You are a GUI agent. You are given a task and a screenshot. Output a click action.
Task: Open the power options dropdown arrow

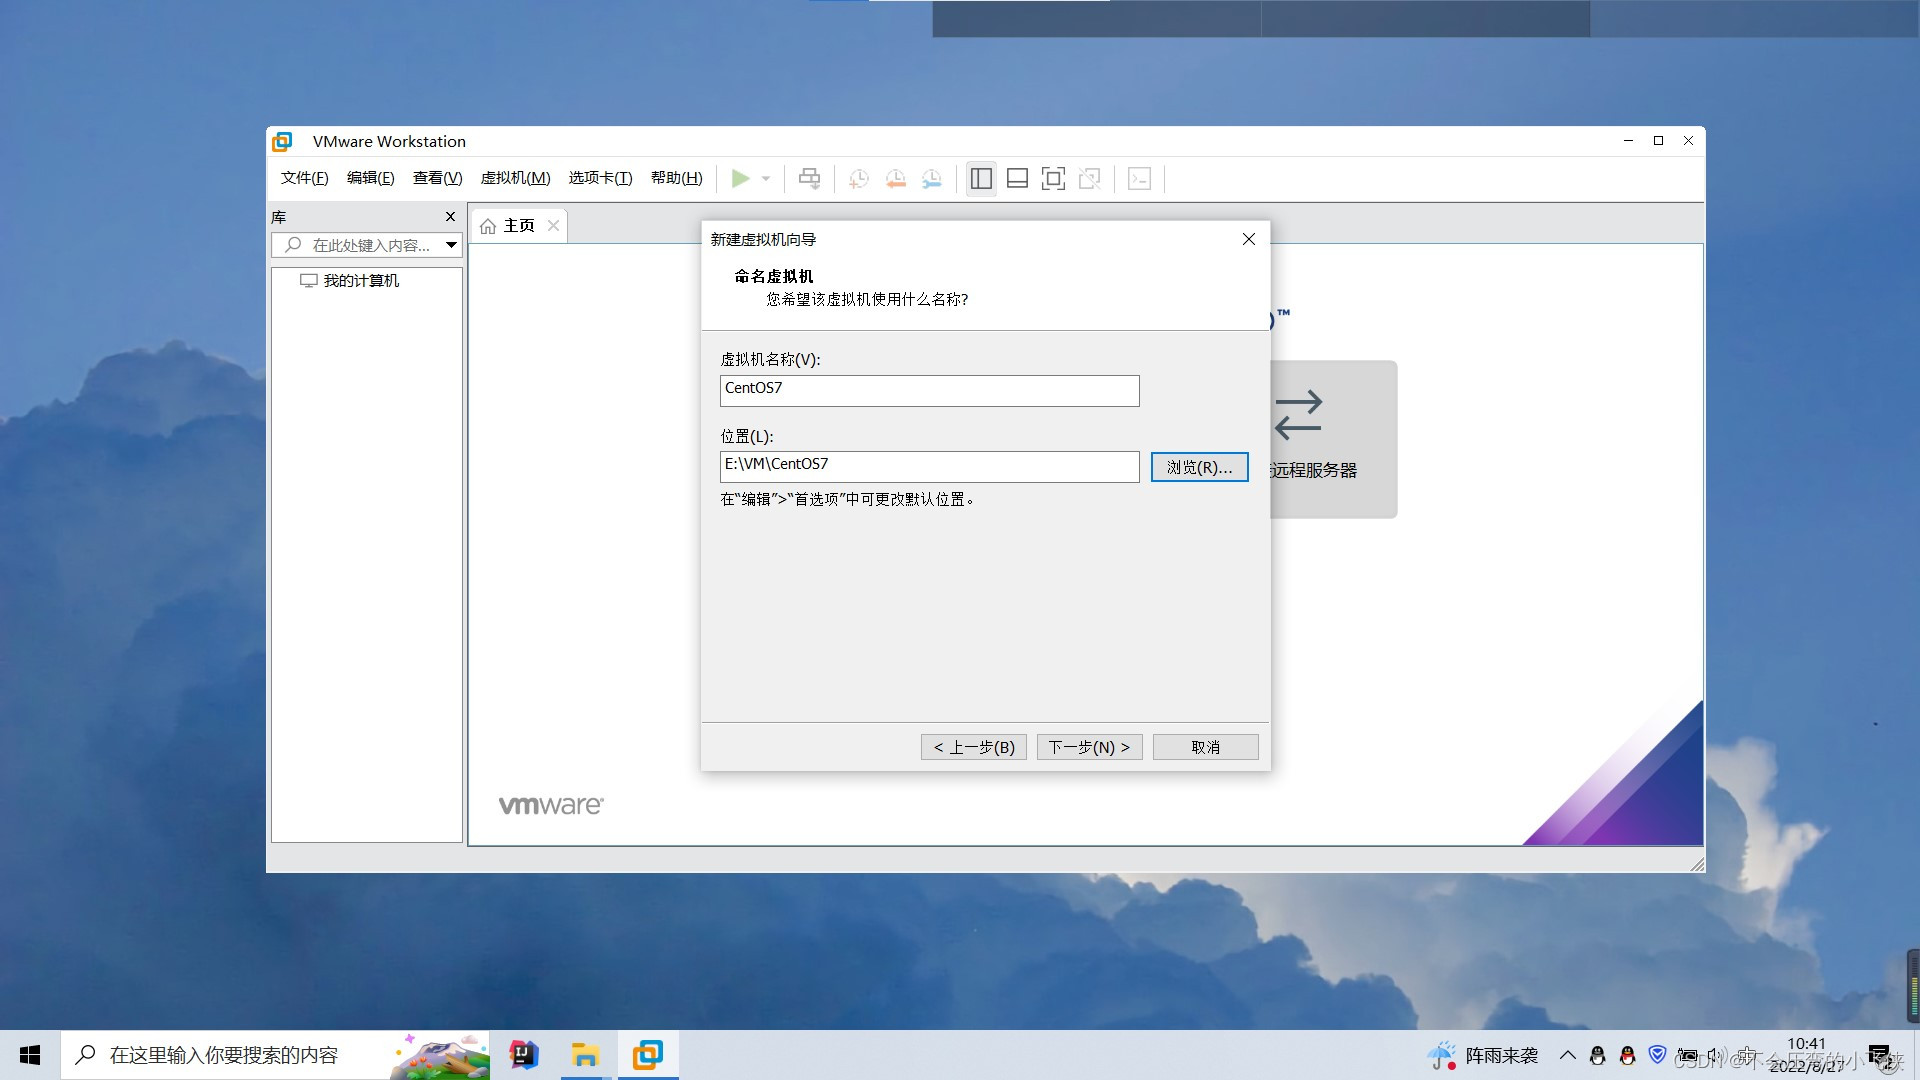coord(766,179)
